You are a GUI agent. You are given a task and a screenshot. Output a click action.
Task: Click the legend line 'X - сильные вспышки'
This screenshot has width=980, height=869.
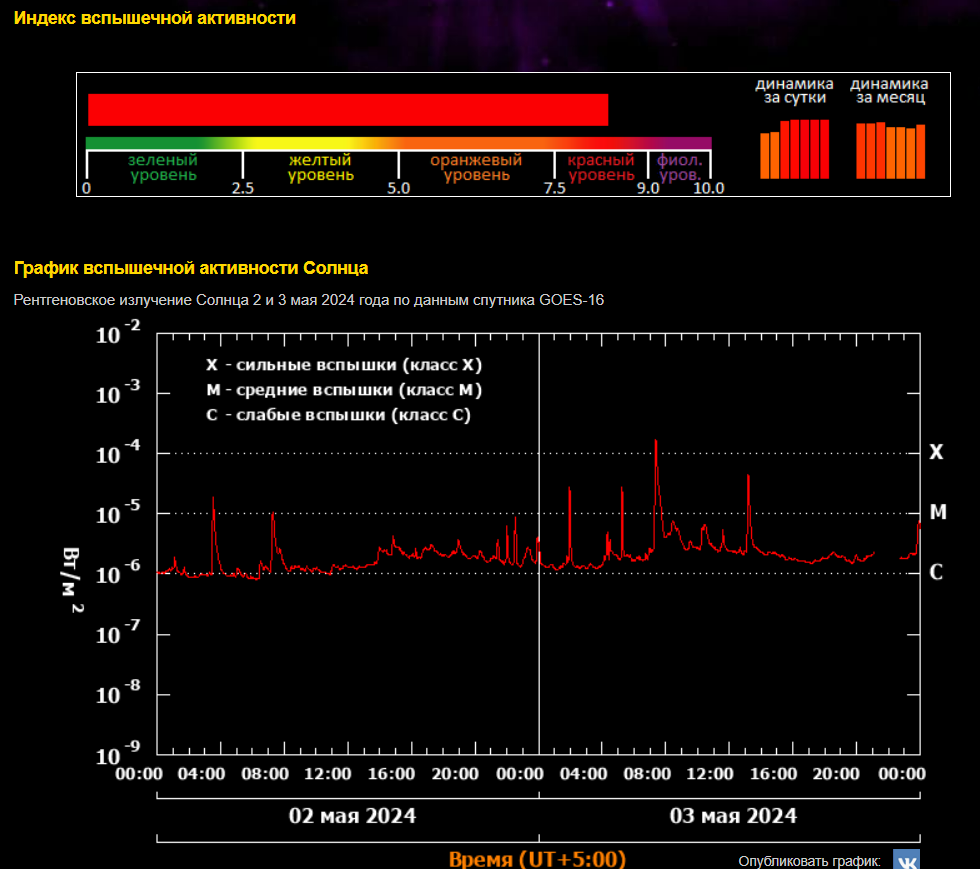(344, 365)
